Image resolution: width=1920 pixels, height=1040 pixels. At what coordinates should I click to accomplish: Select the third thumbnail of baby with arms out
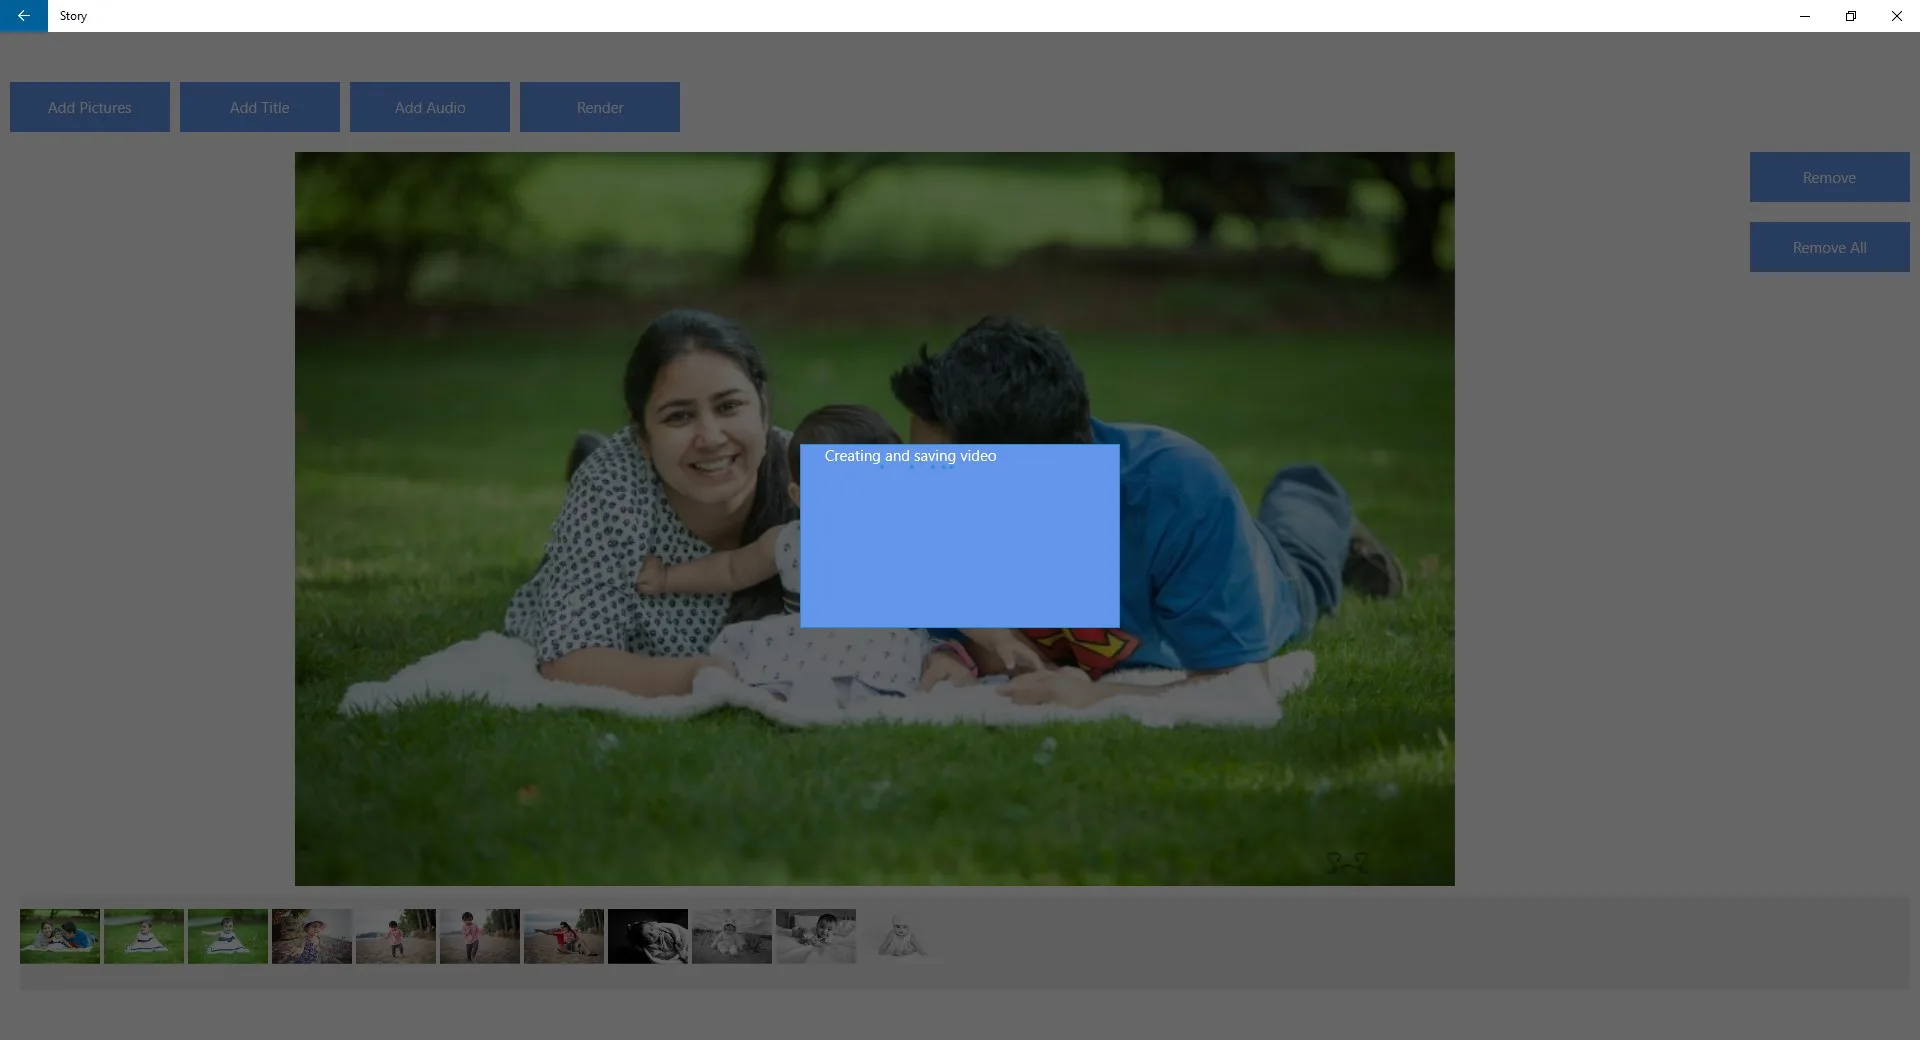(x=228, y=936)
